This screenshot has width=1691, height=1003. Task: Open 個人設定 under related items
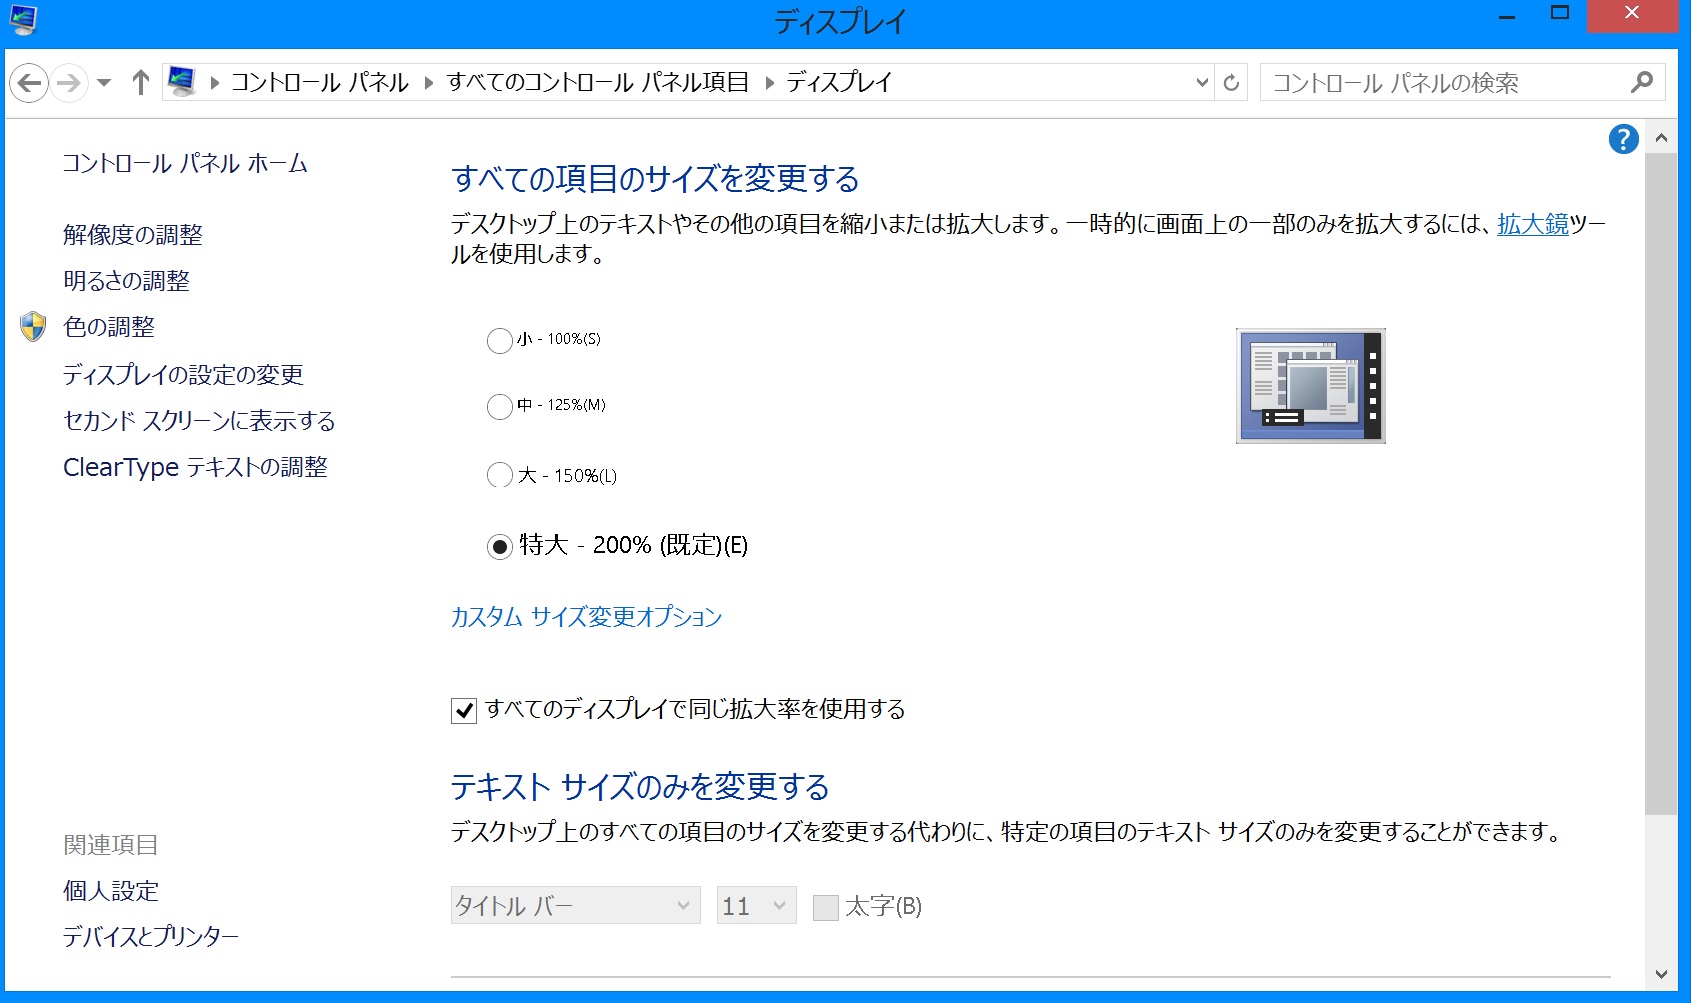click(111, 891)
